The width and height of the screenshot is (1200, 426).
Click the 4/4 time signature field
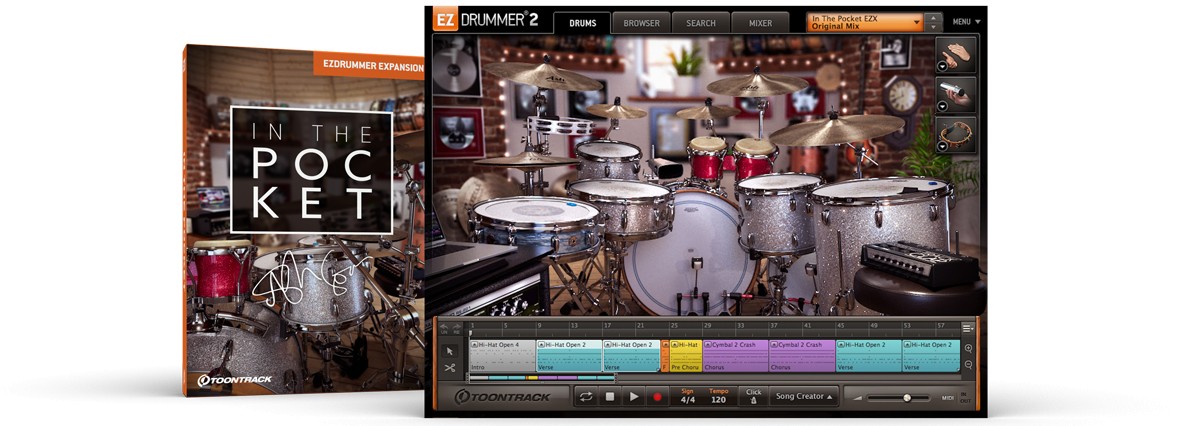click(688, 397)
